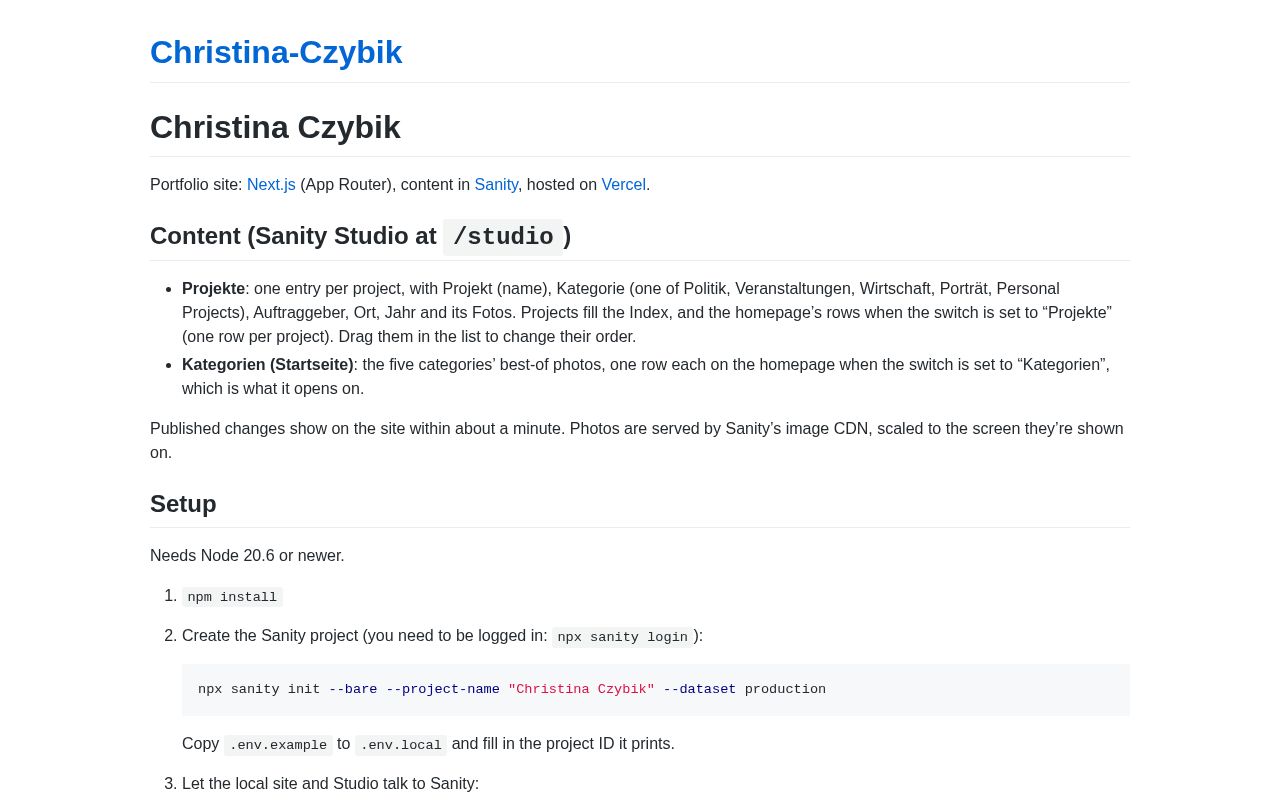1280x800 pixels.
Task: Click the Published changes show paragraph
Action: click(640, 441)
